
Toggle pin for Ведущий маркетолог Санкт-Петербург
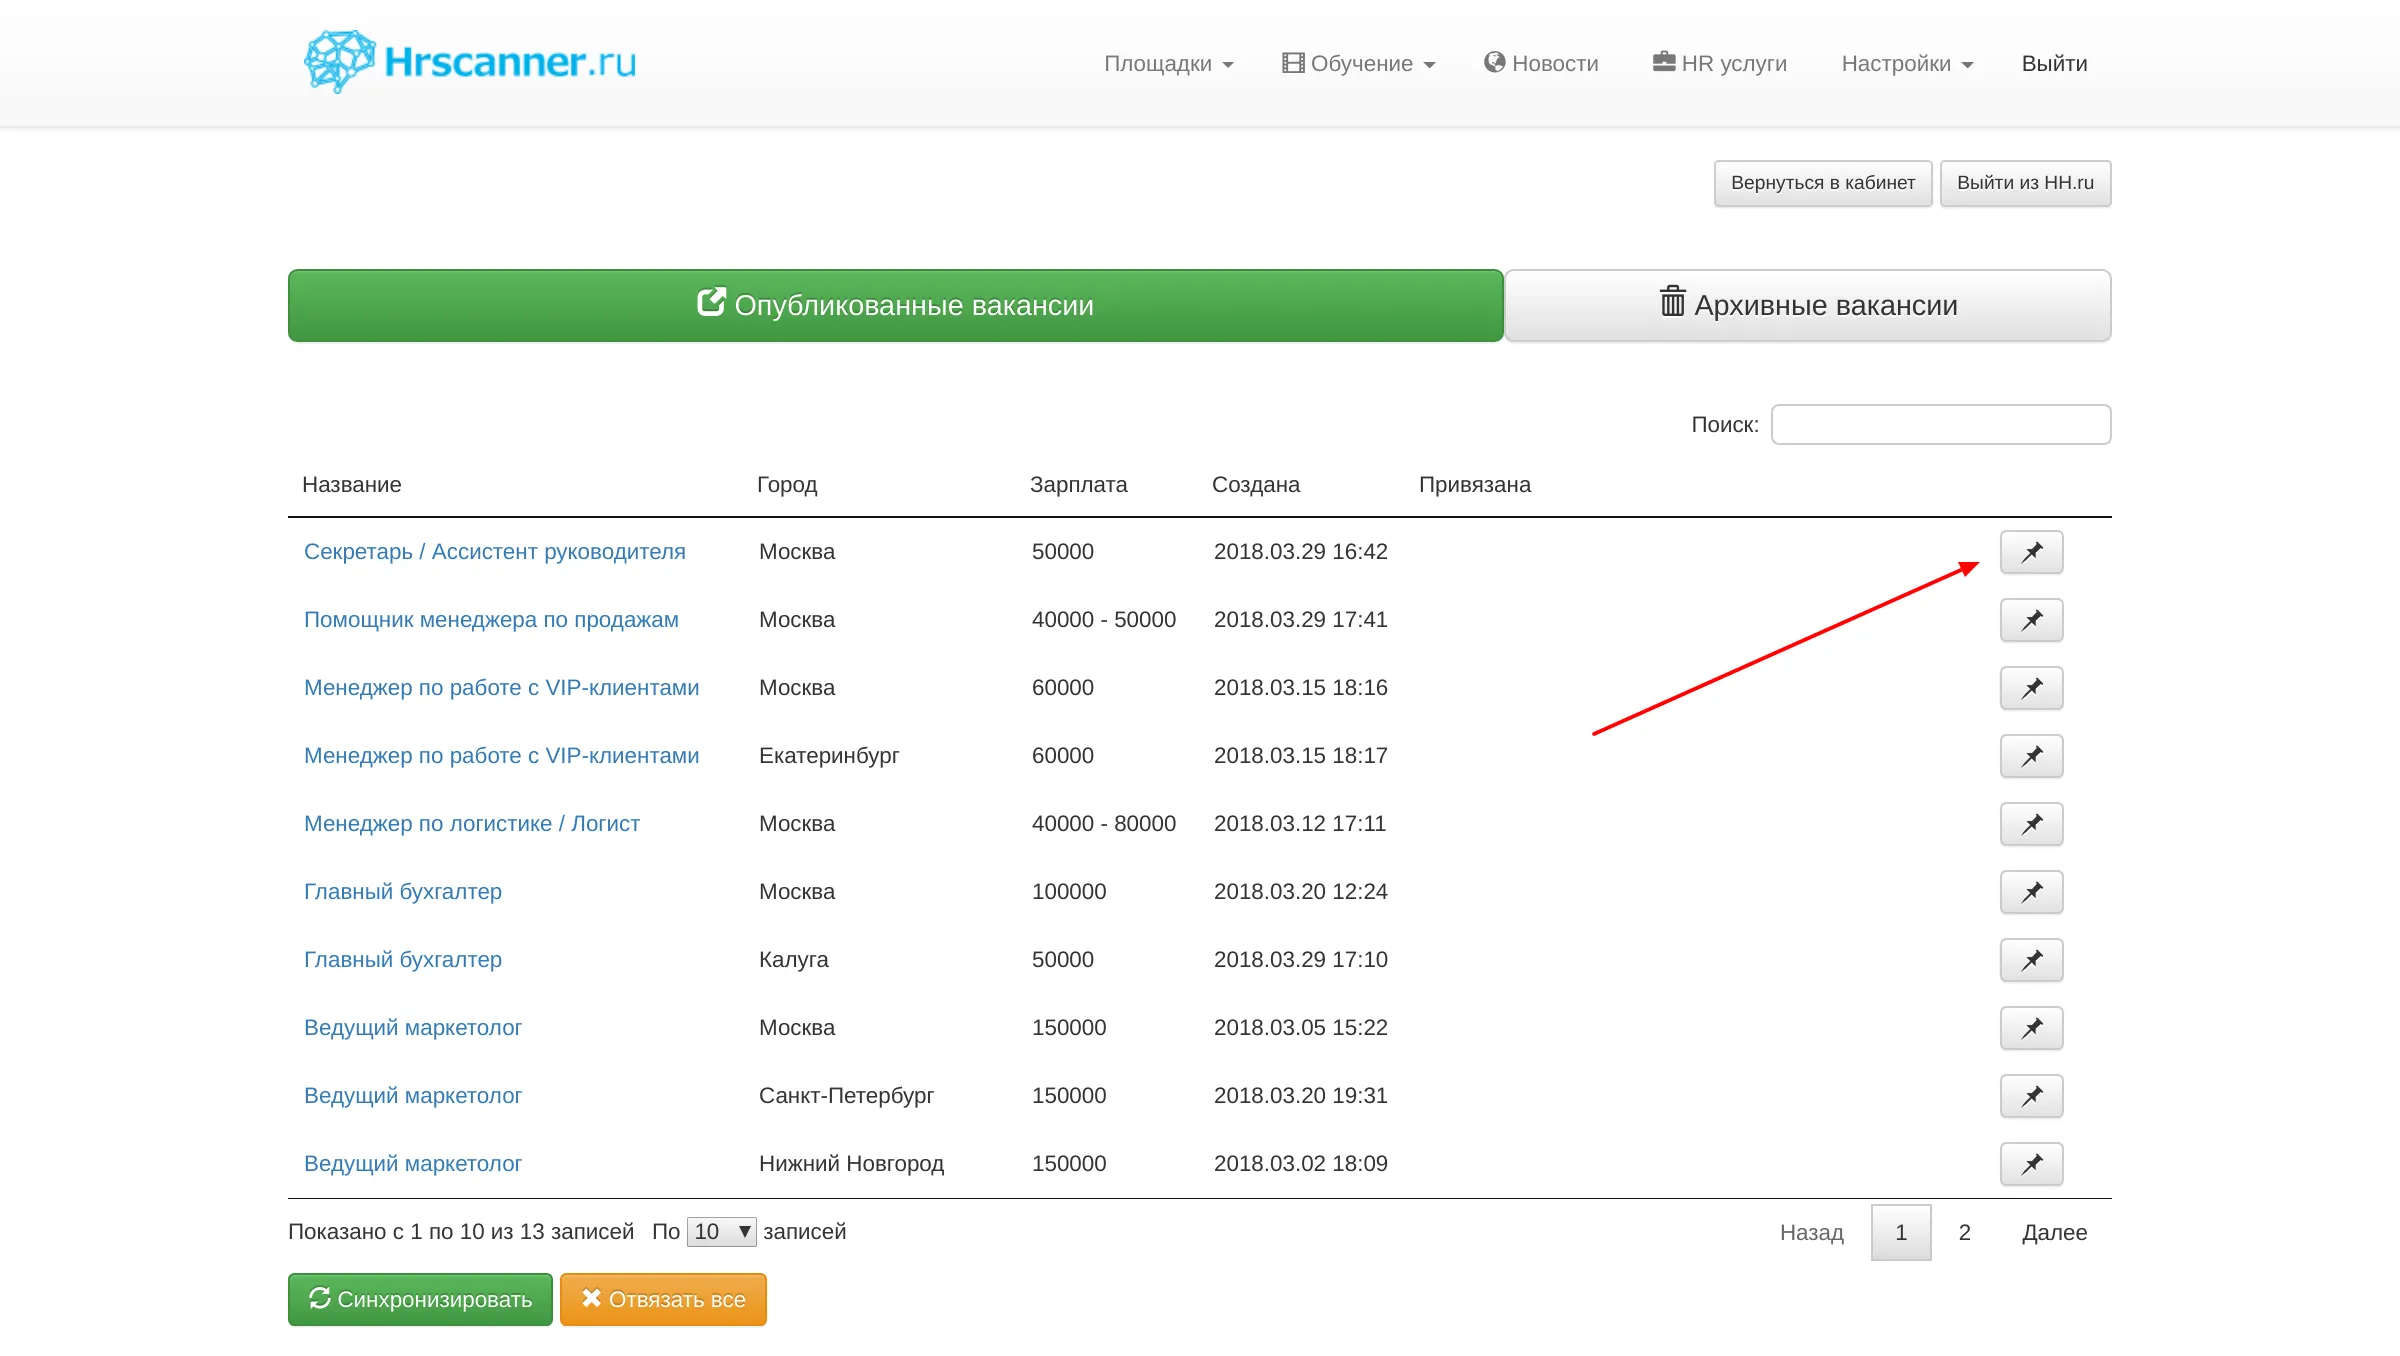[x=2031, y=1096]
